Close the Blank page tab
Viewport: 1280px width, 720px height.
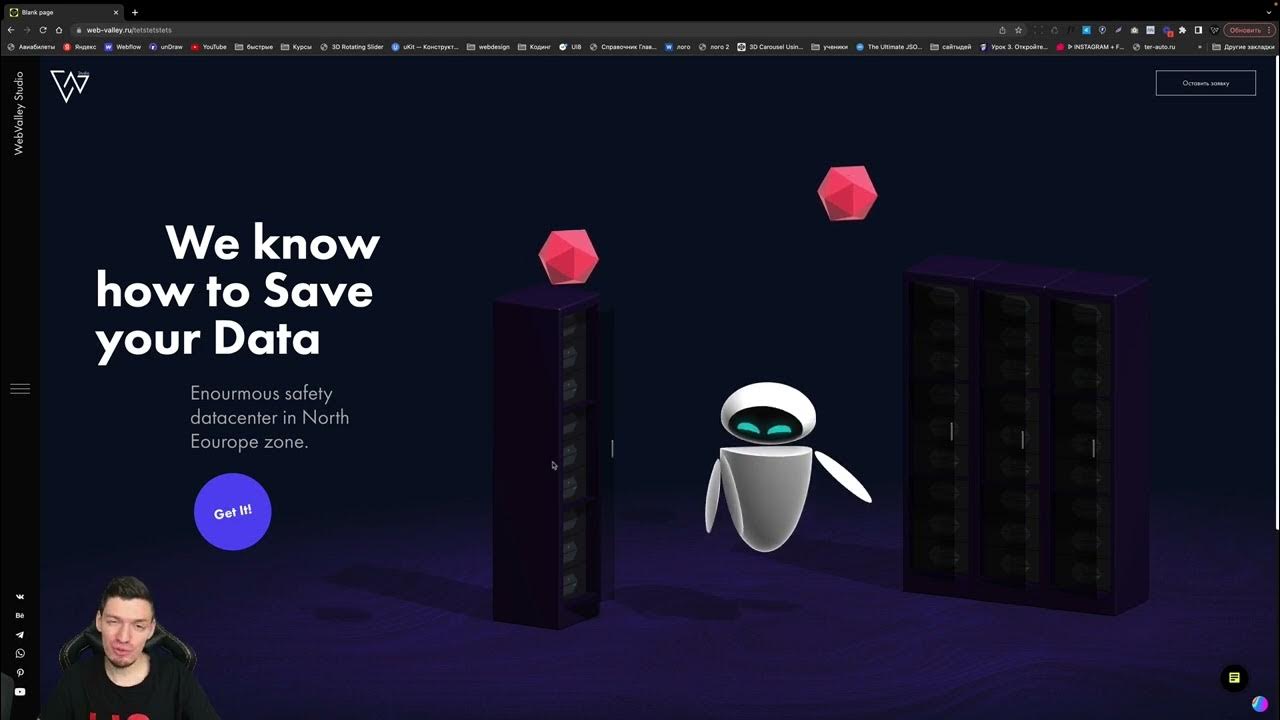click(x=115, y=12)
